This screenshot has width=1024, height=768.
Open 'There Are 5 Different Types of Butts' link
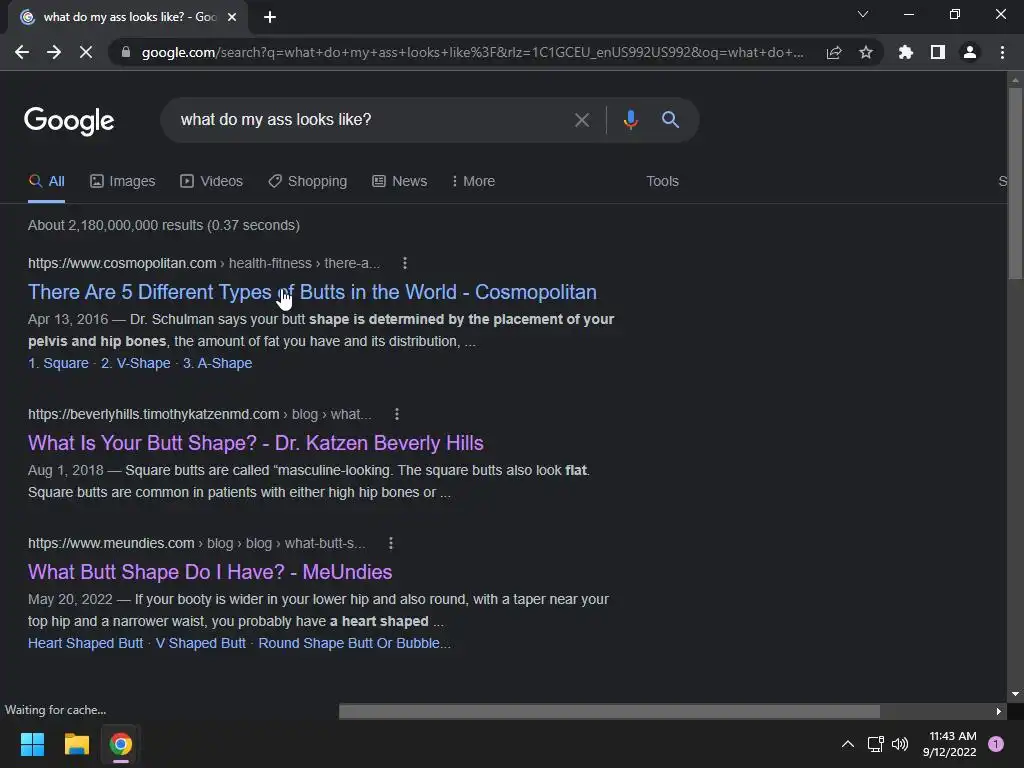pyautogui.click(x=312, y=292)
